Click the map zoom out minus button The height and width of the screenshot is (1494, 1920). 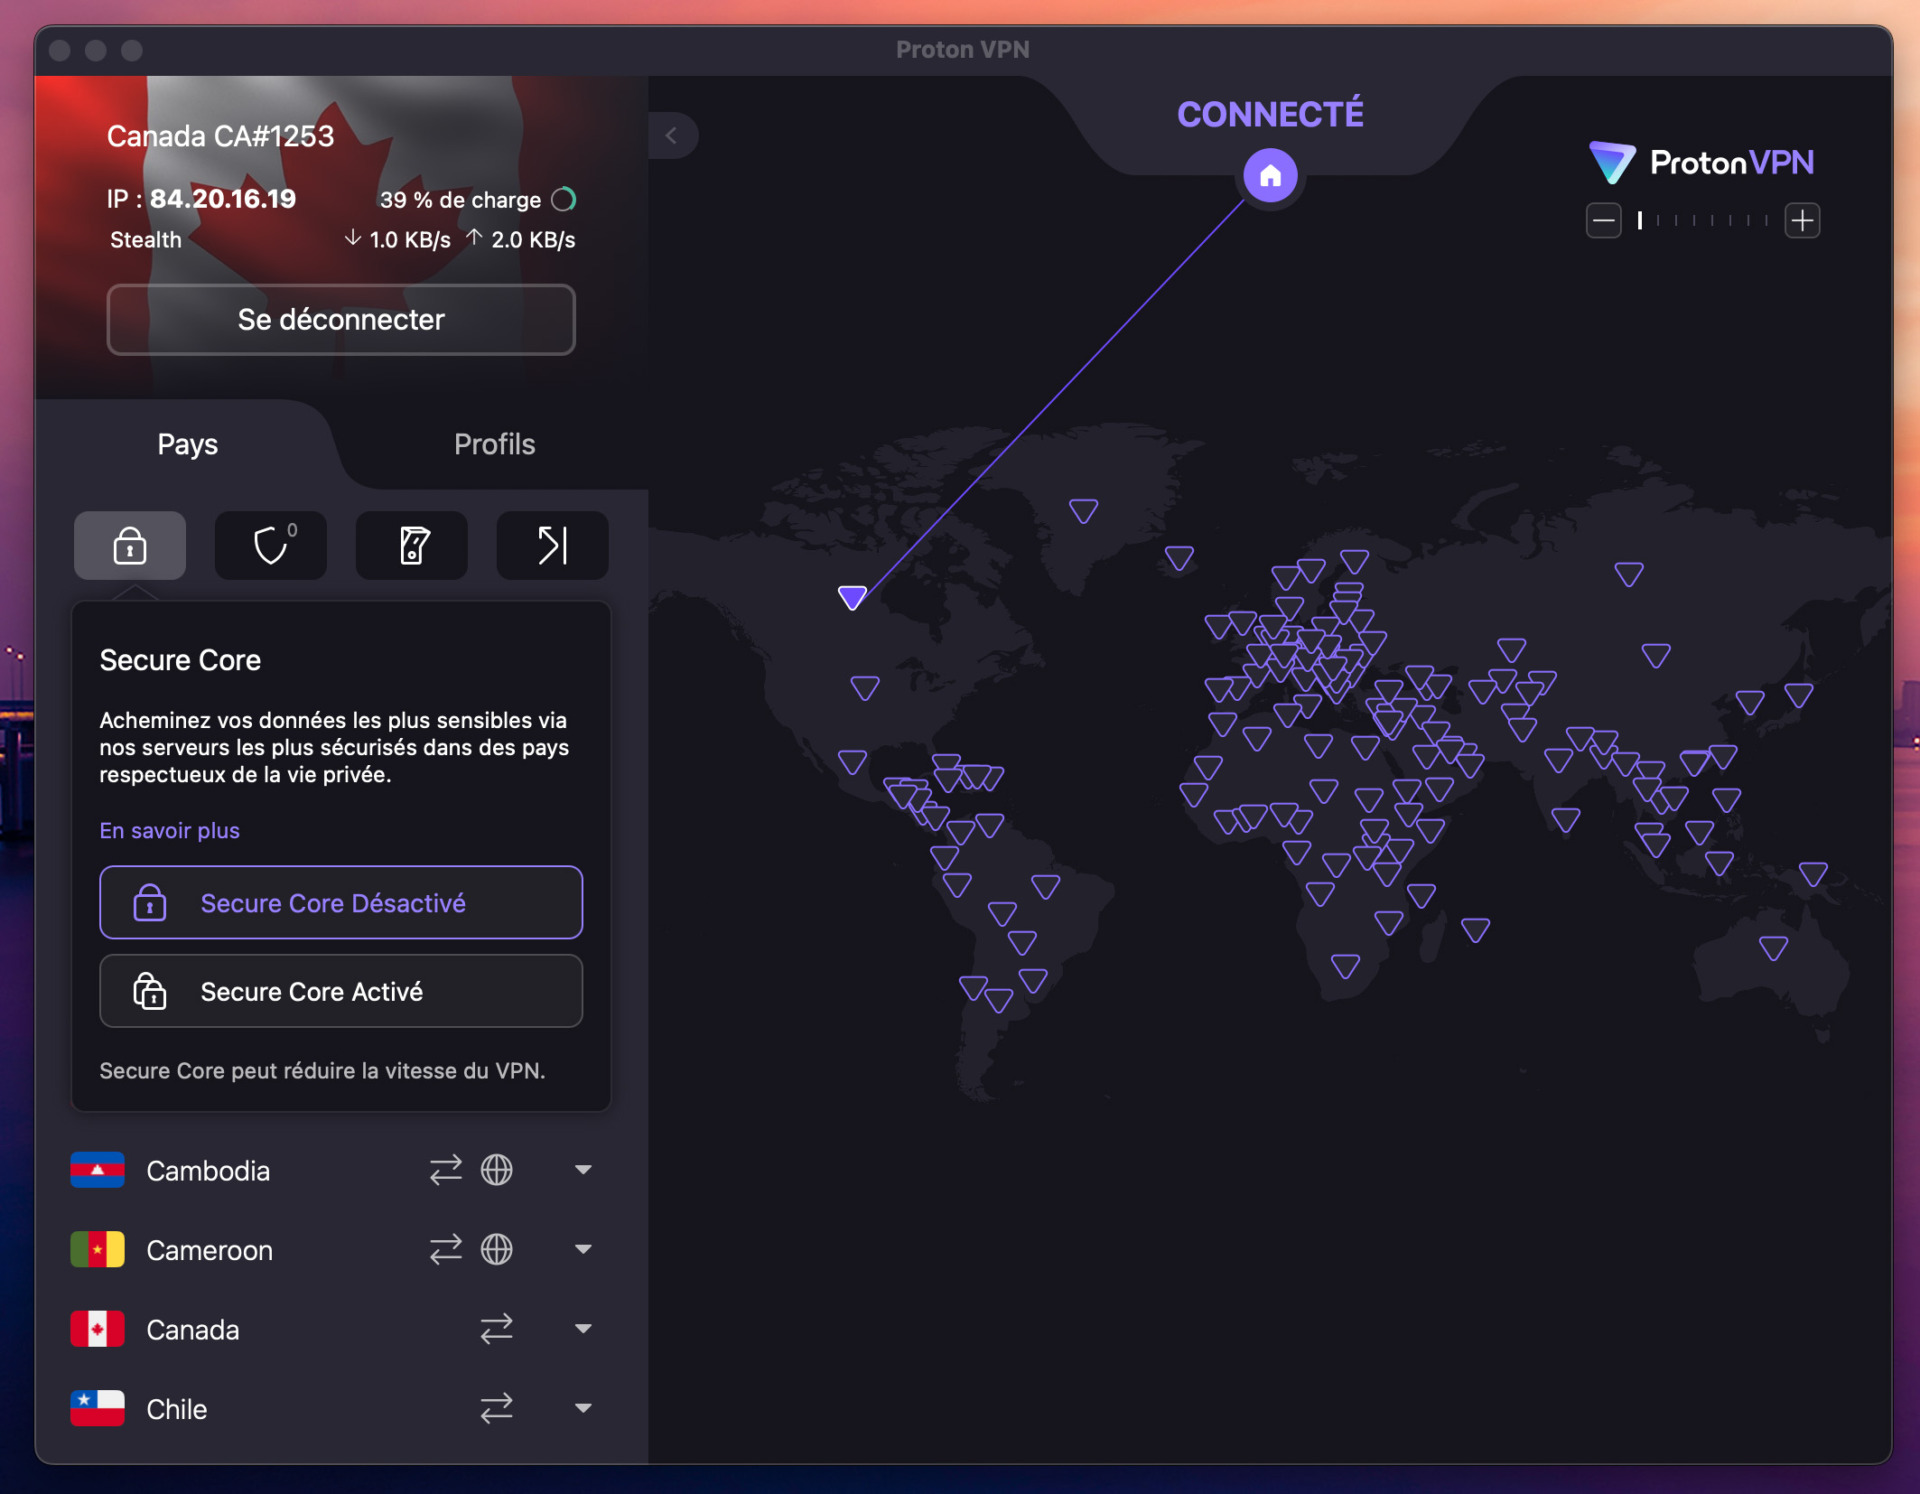click(x=1604, y=220)
